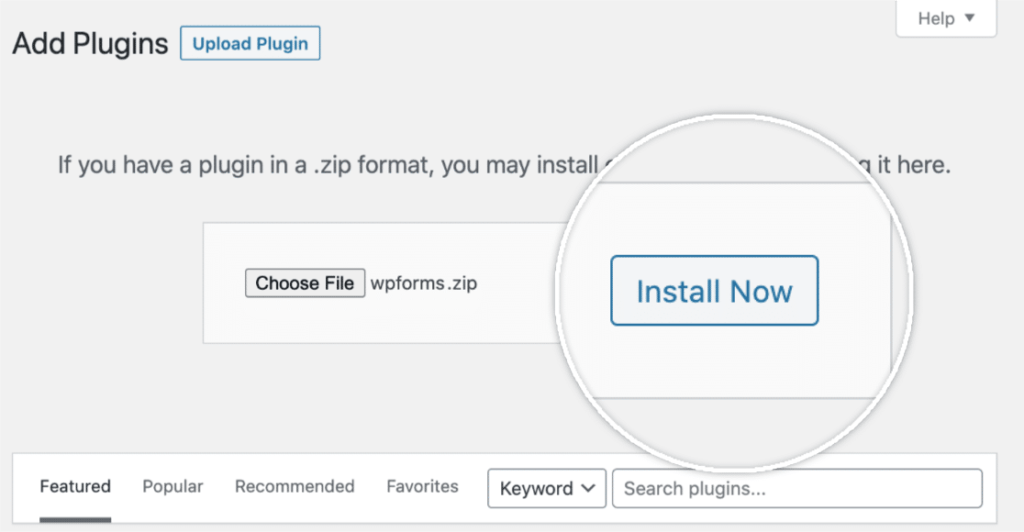Image resolution: width=1024 pixels, height=532 pixels.
Task: View the Recommended plugins tab
Action: (x=295, y=487)
